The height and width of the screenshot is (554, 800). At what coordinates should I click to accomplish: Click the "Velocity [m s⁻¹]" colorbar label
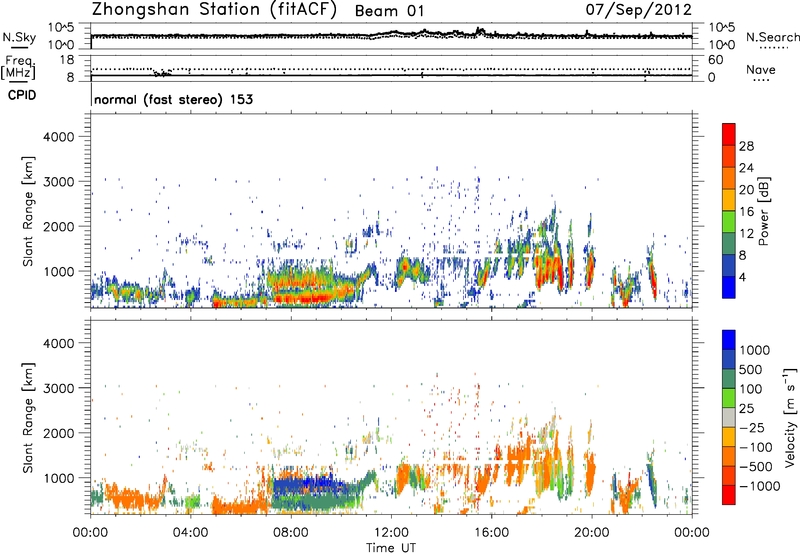[790, 417]
